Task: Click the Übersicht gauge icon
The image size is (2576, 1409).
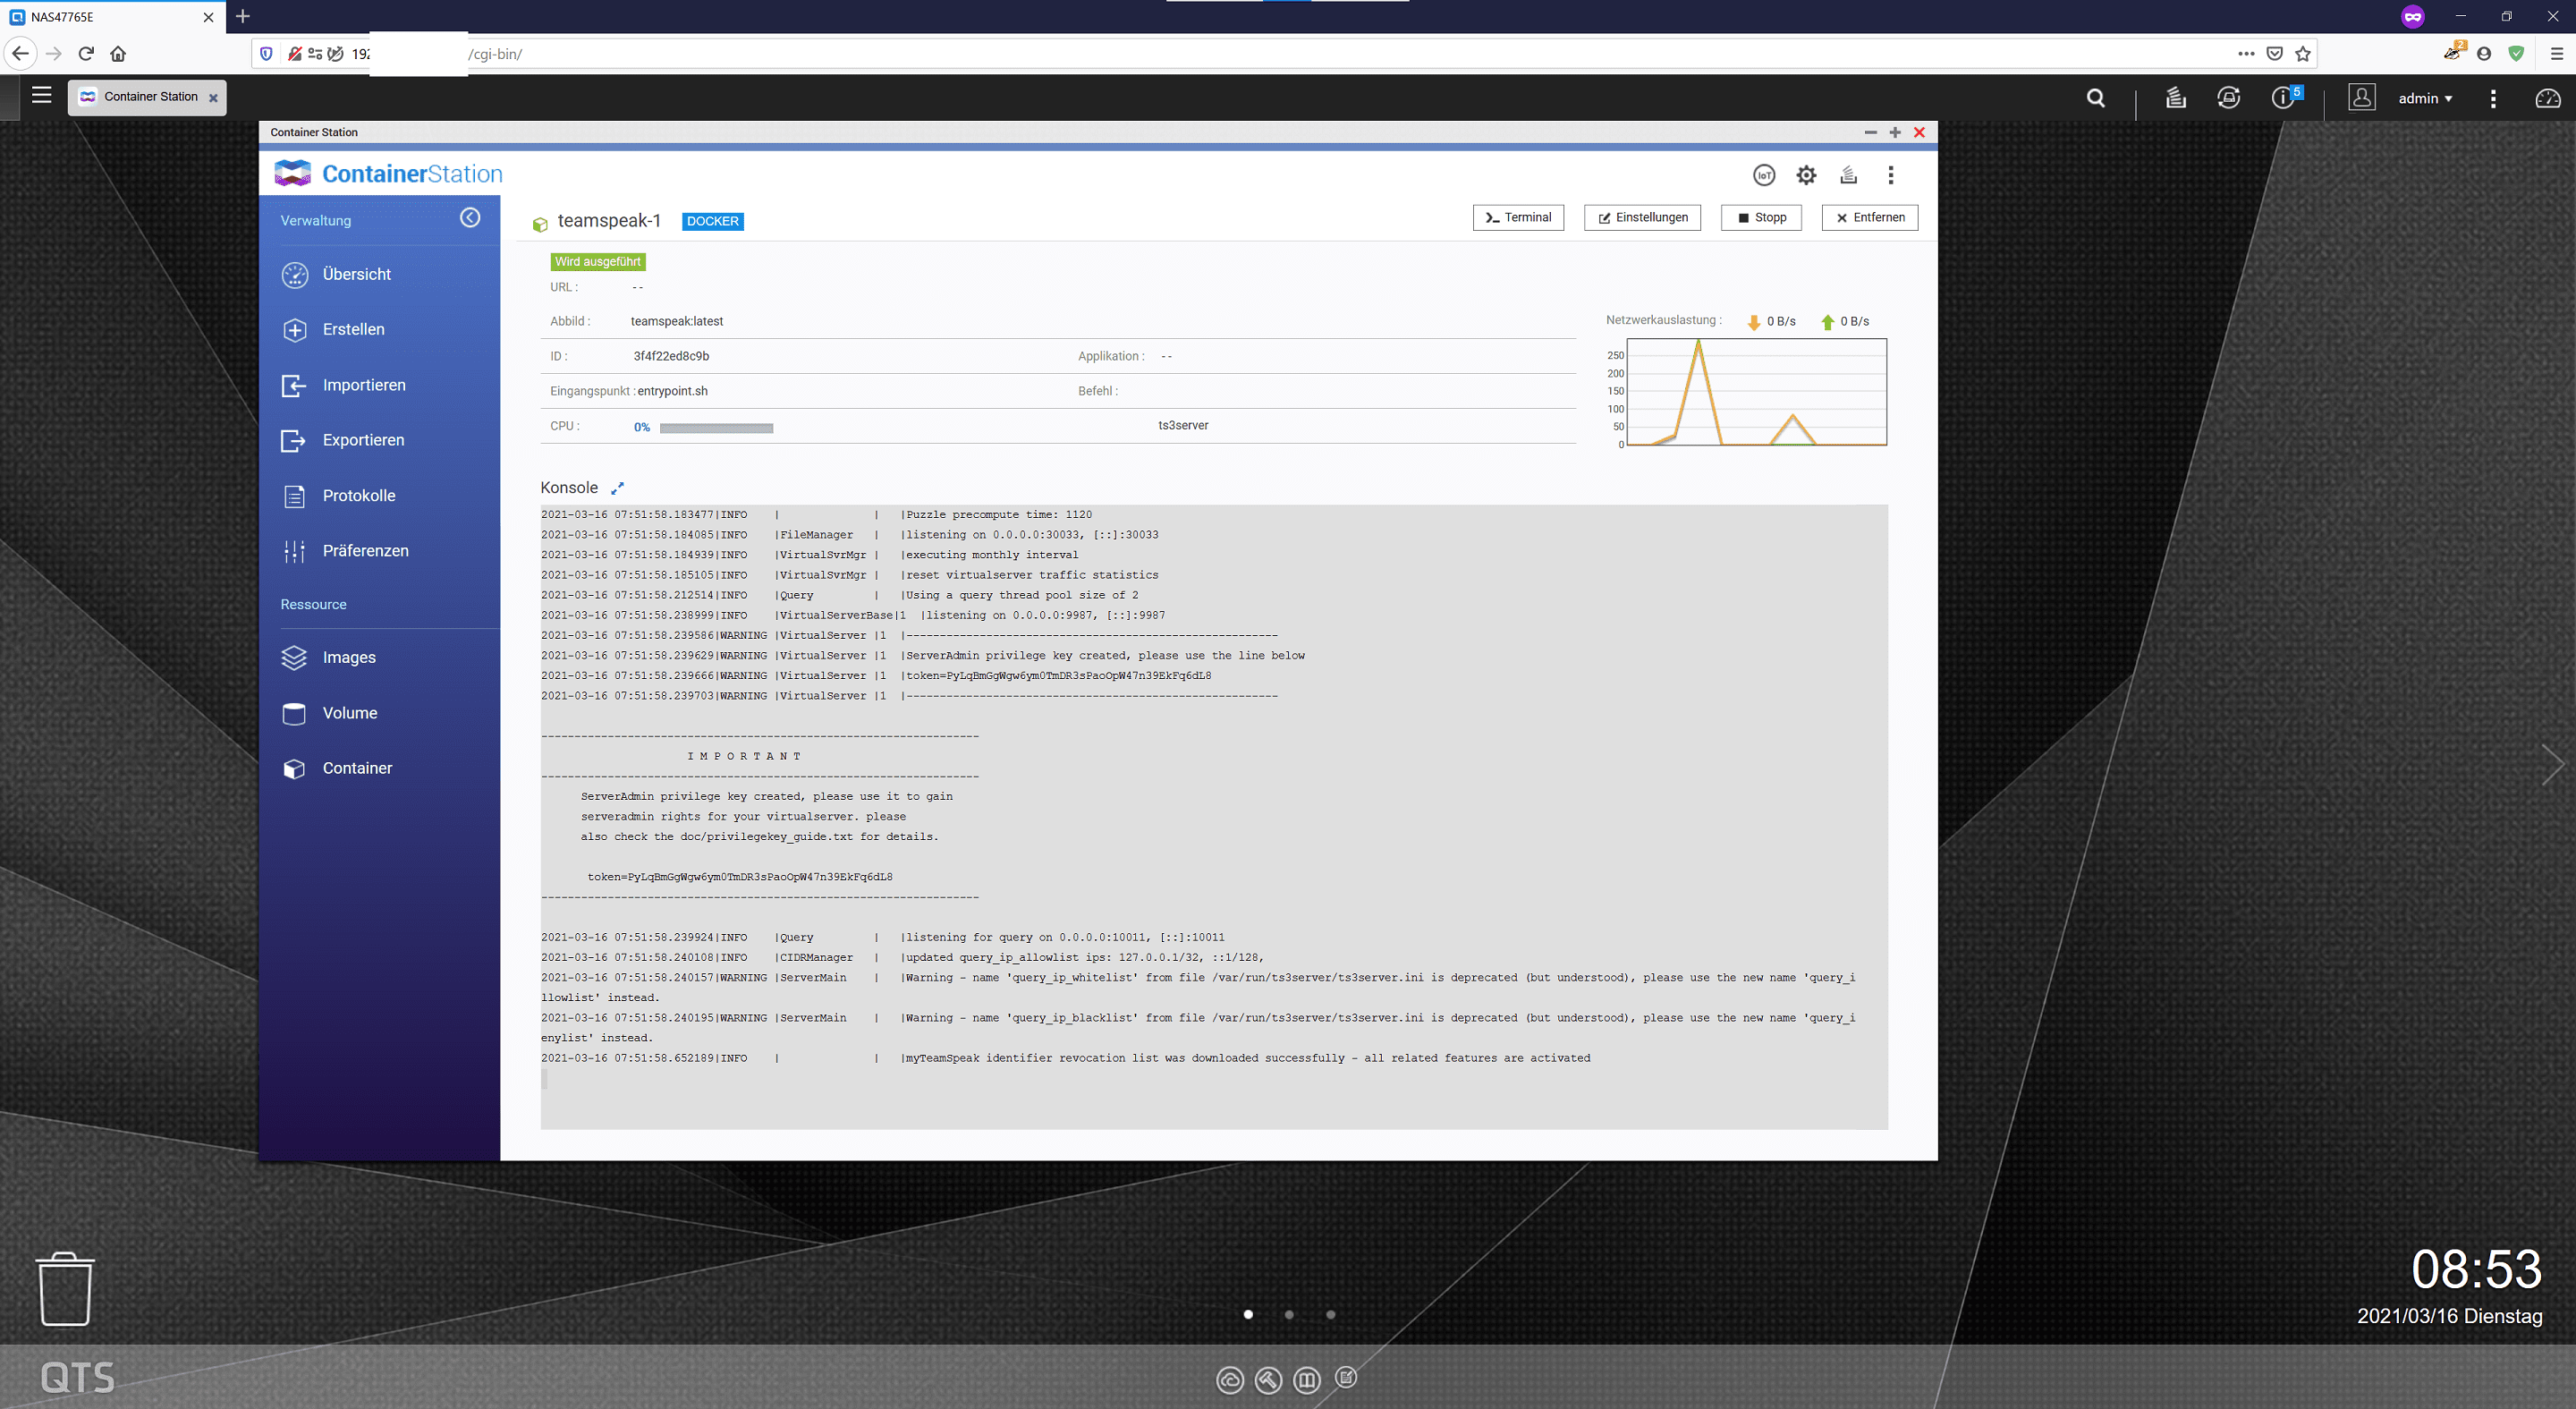Action: (x=295, y=275)
